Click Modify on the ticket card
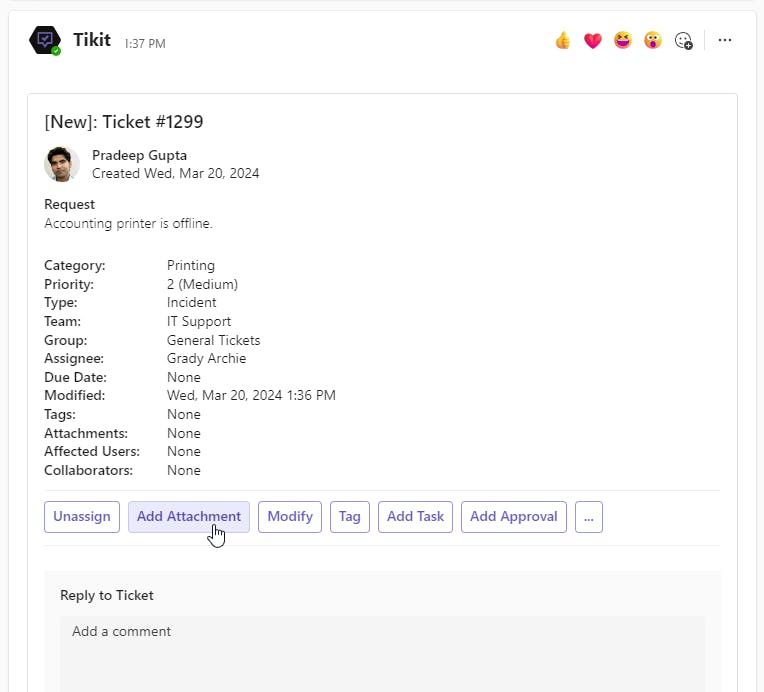This screenshot has height=692, width=764. click(290, 517)
